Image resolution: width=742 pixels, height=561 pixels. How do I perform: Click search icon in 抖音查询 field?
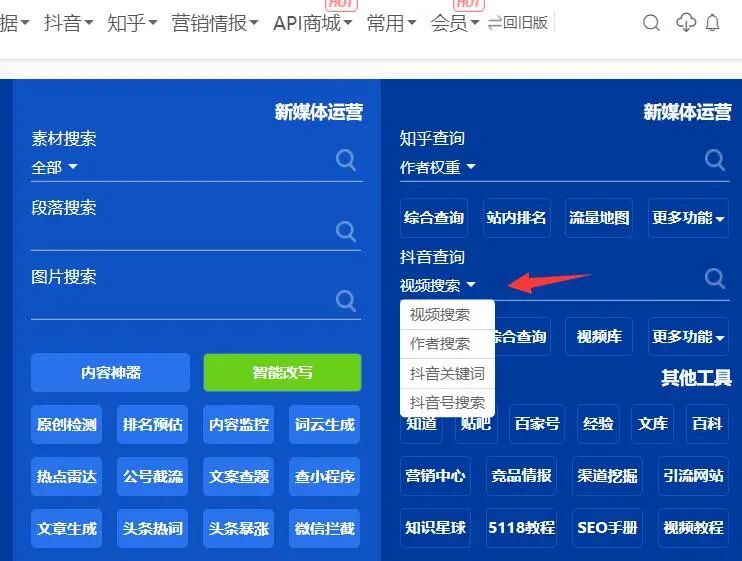(x=715, y=279)
